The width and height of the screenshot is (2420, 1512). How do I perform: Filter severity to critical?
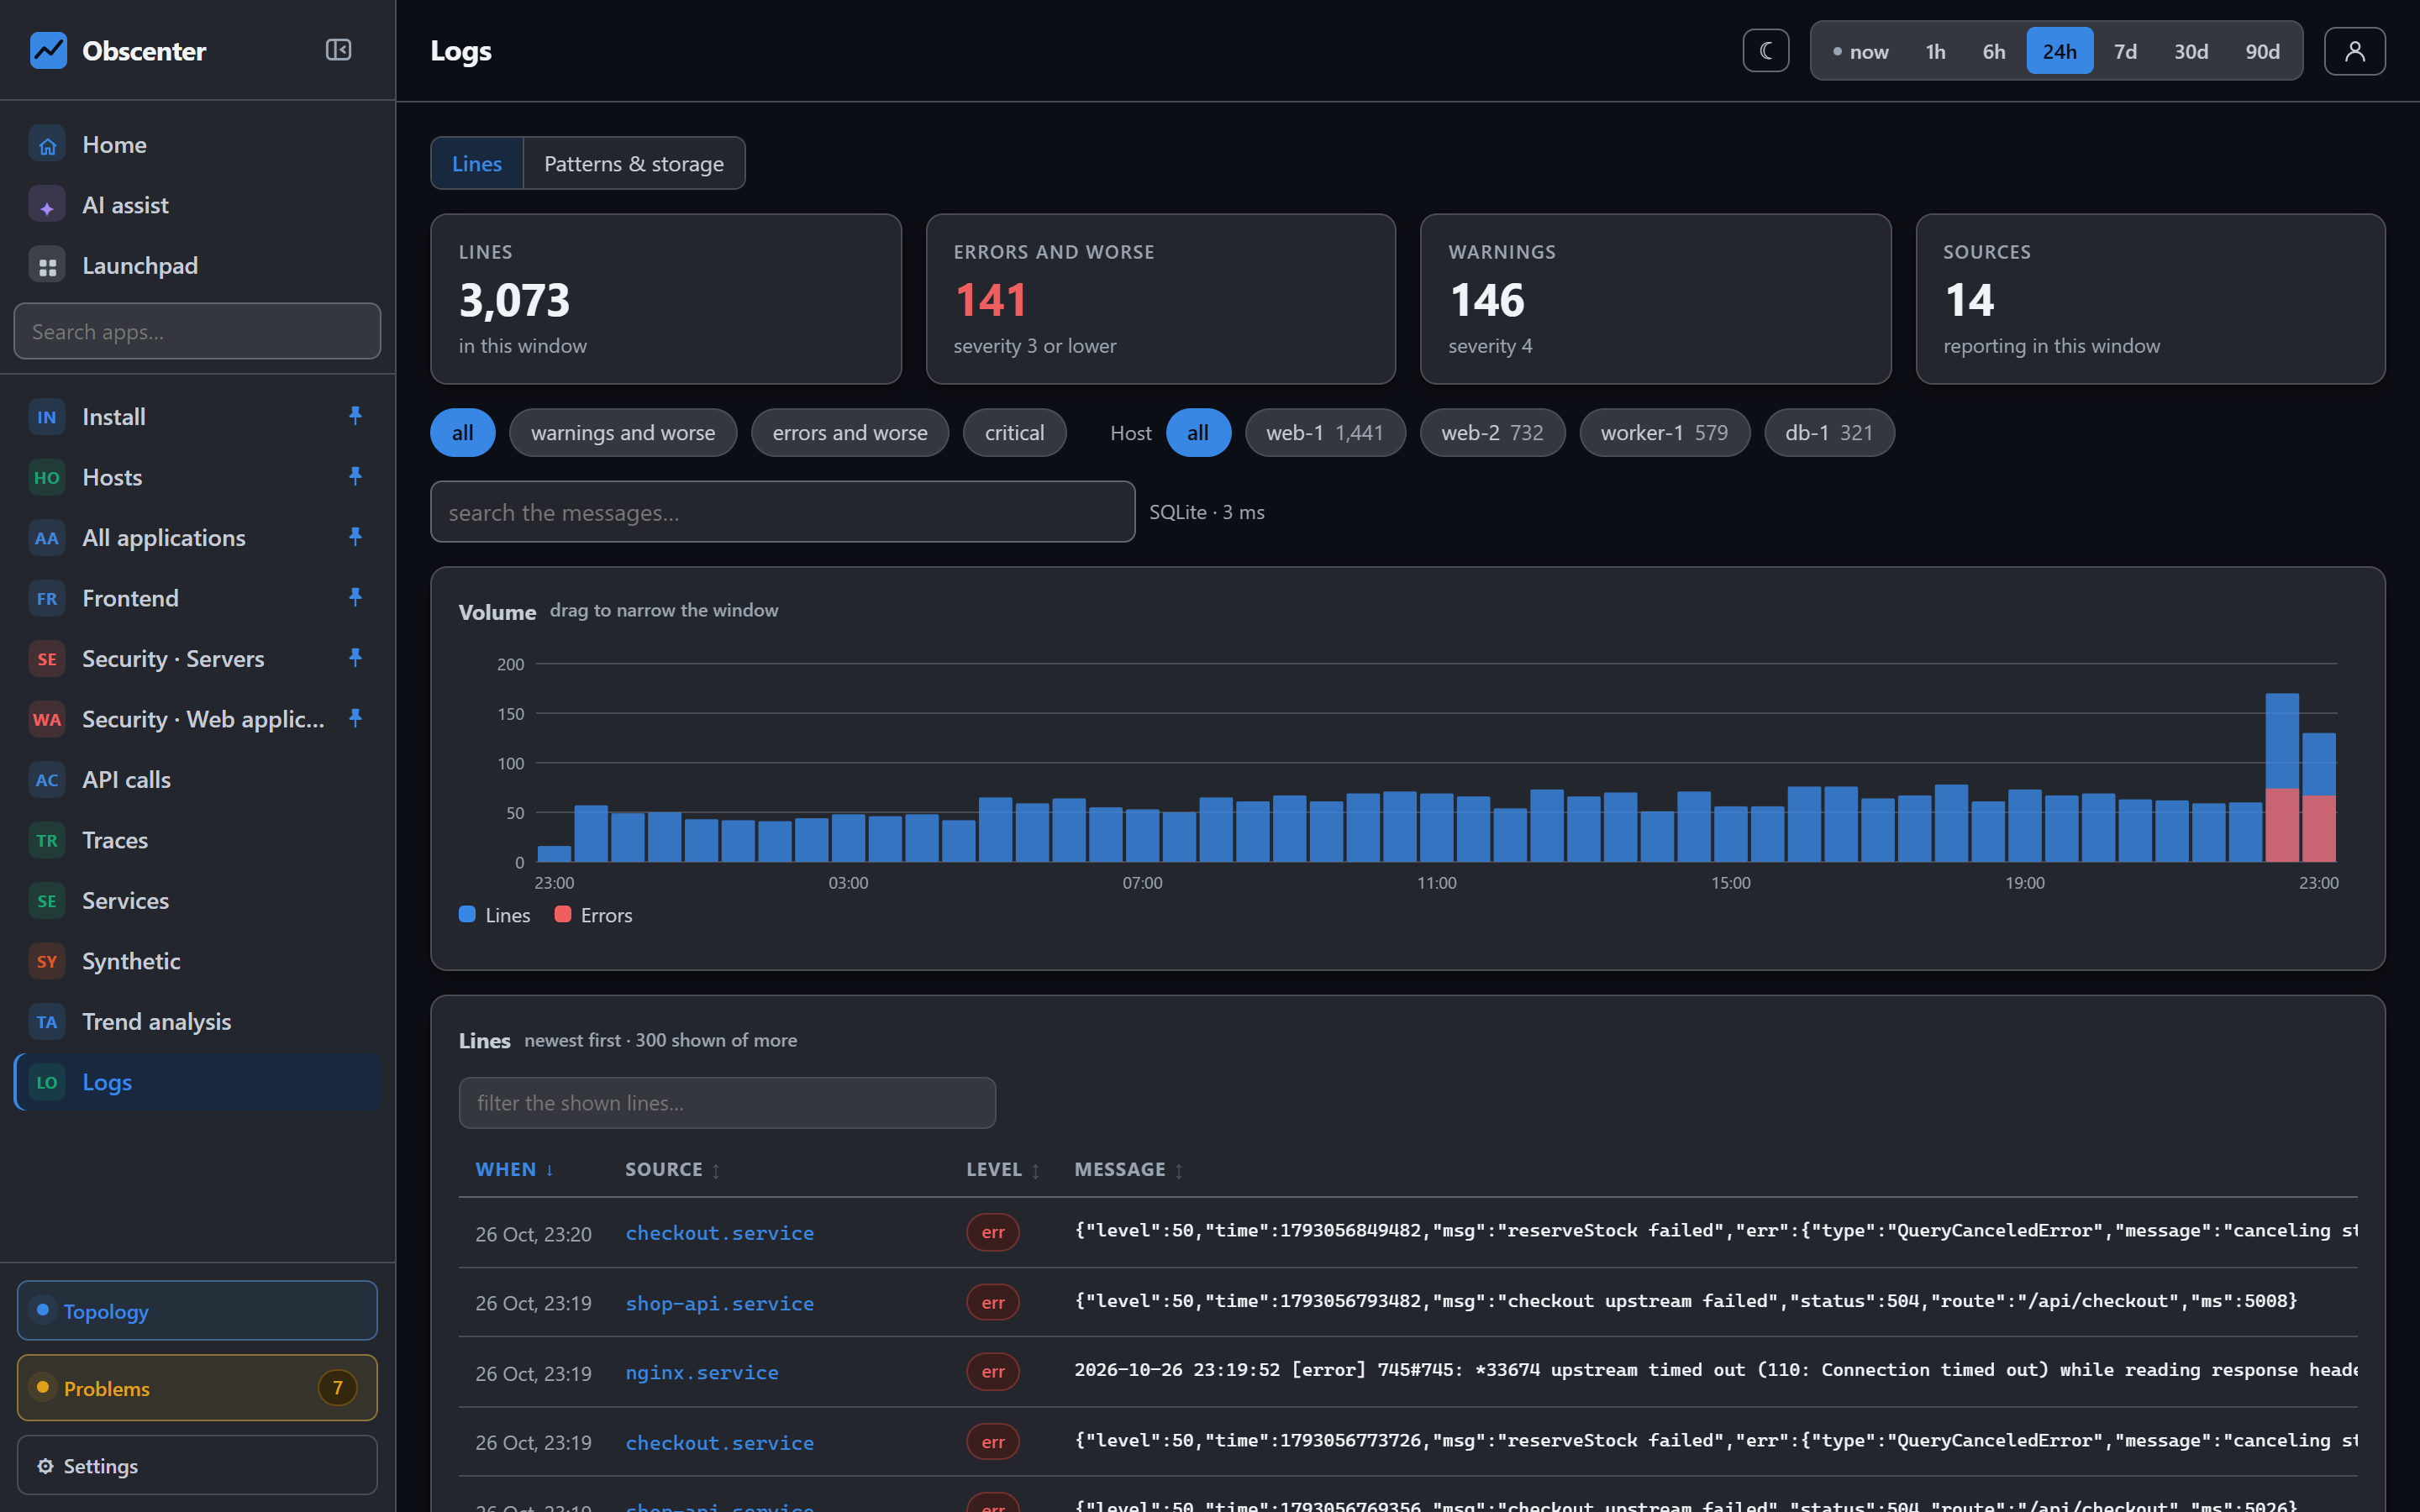[x=1014, y=433]
